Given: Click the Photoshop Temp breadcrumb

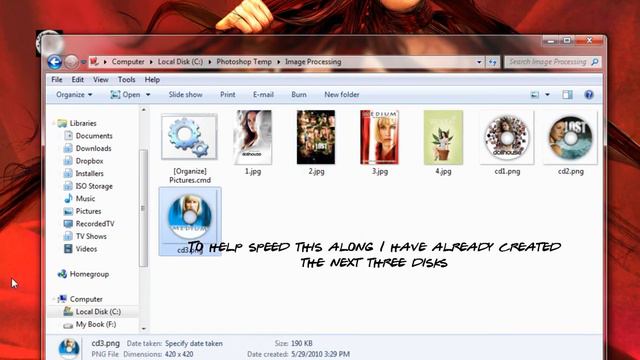Looking at the screenshot, I should (244, 62).
